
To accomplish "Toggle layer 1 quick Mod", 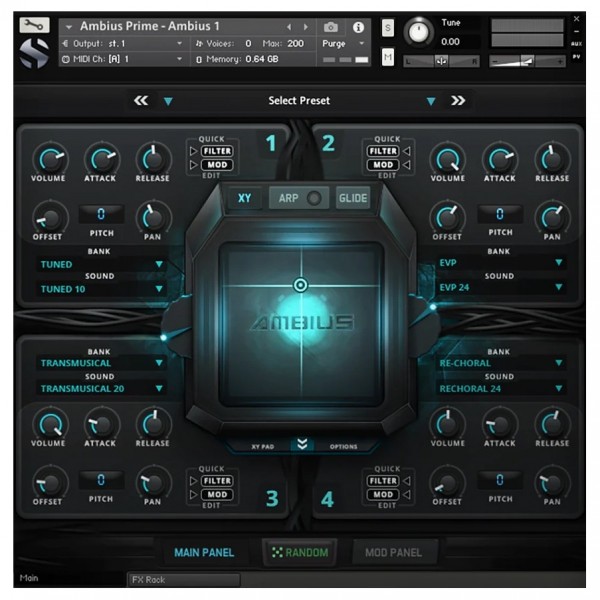I will [217, 165].
